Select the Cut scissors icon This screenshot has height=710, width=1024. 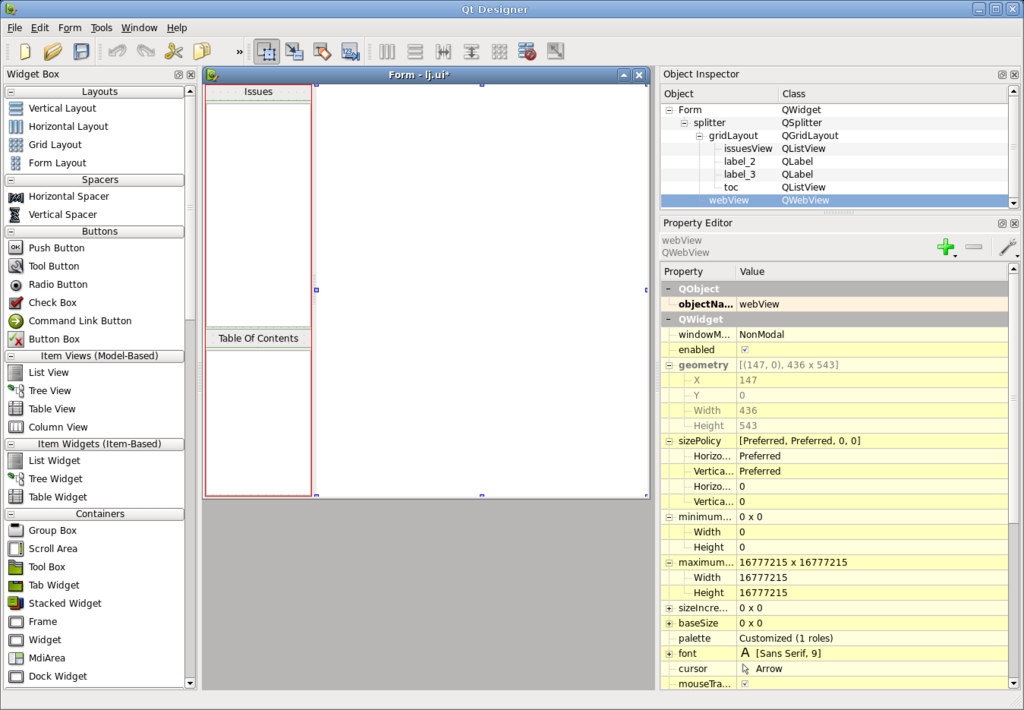point(174,51)
